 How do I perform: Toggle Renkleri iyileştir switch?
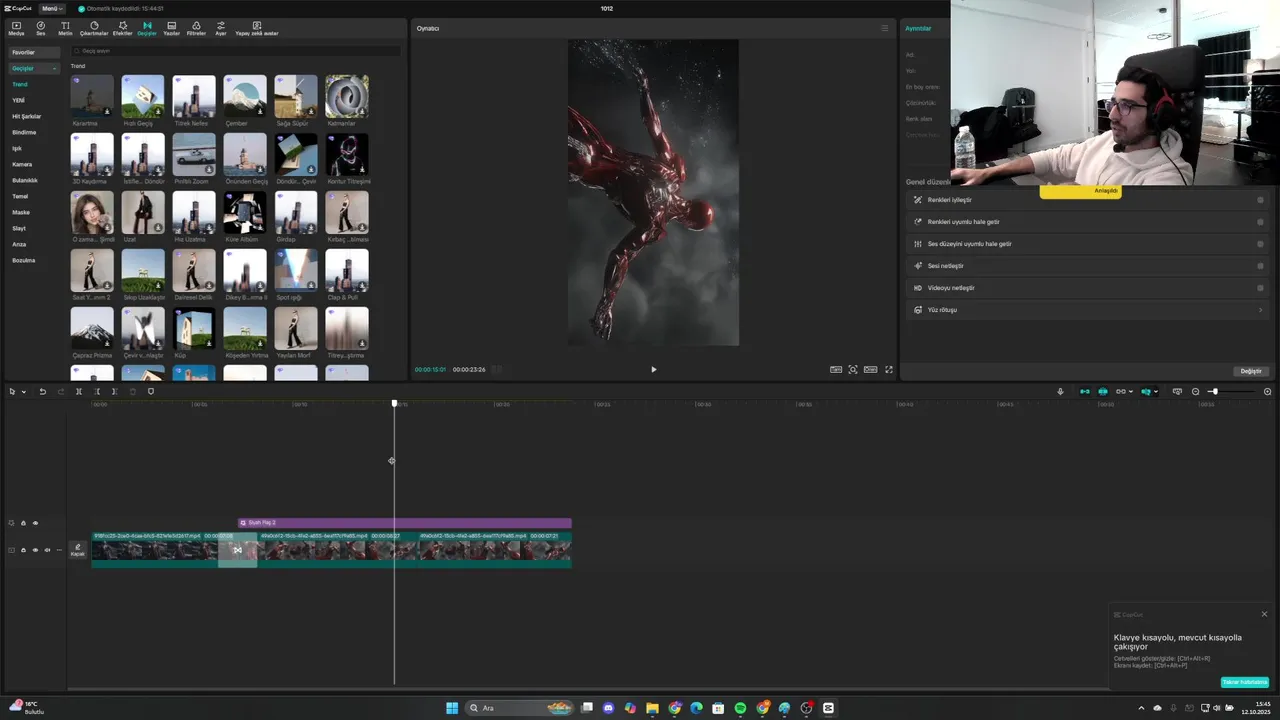pyautogui.click(x=1260, y=200)
